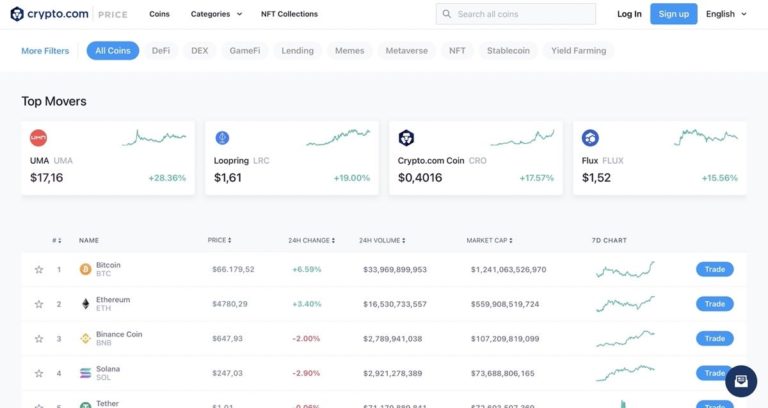Click Binance Coin volume $2,789,941,038

tap(392, 338)
